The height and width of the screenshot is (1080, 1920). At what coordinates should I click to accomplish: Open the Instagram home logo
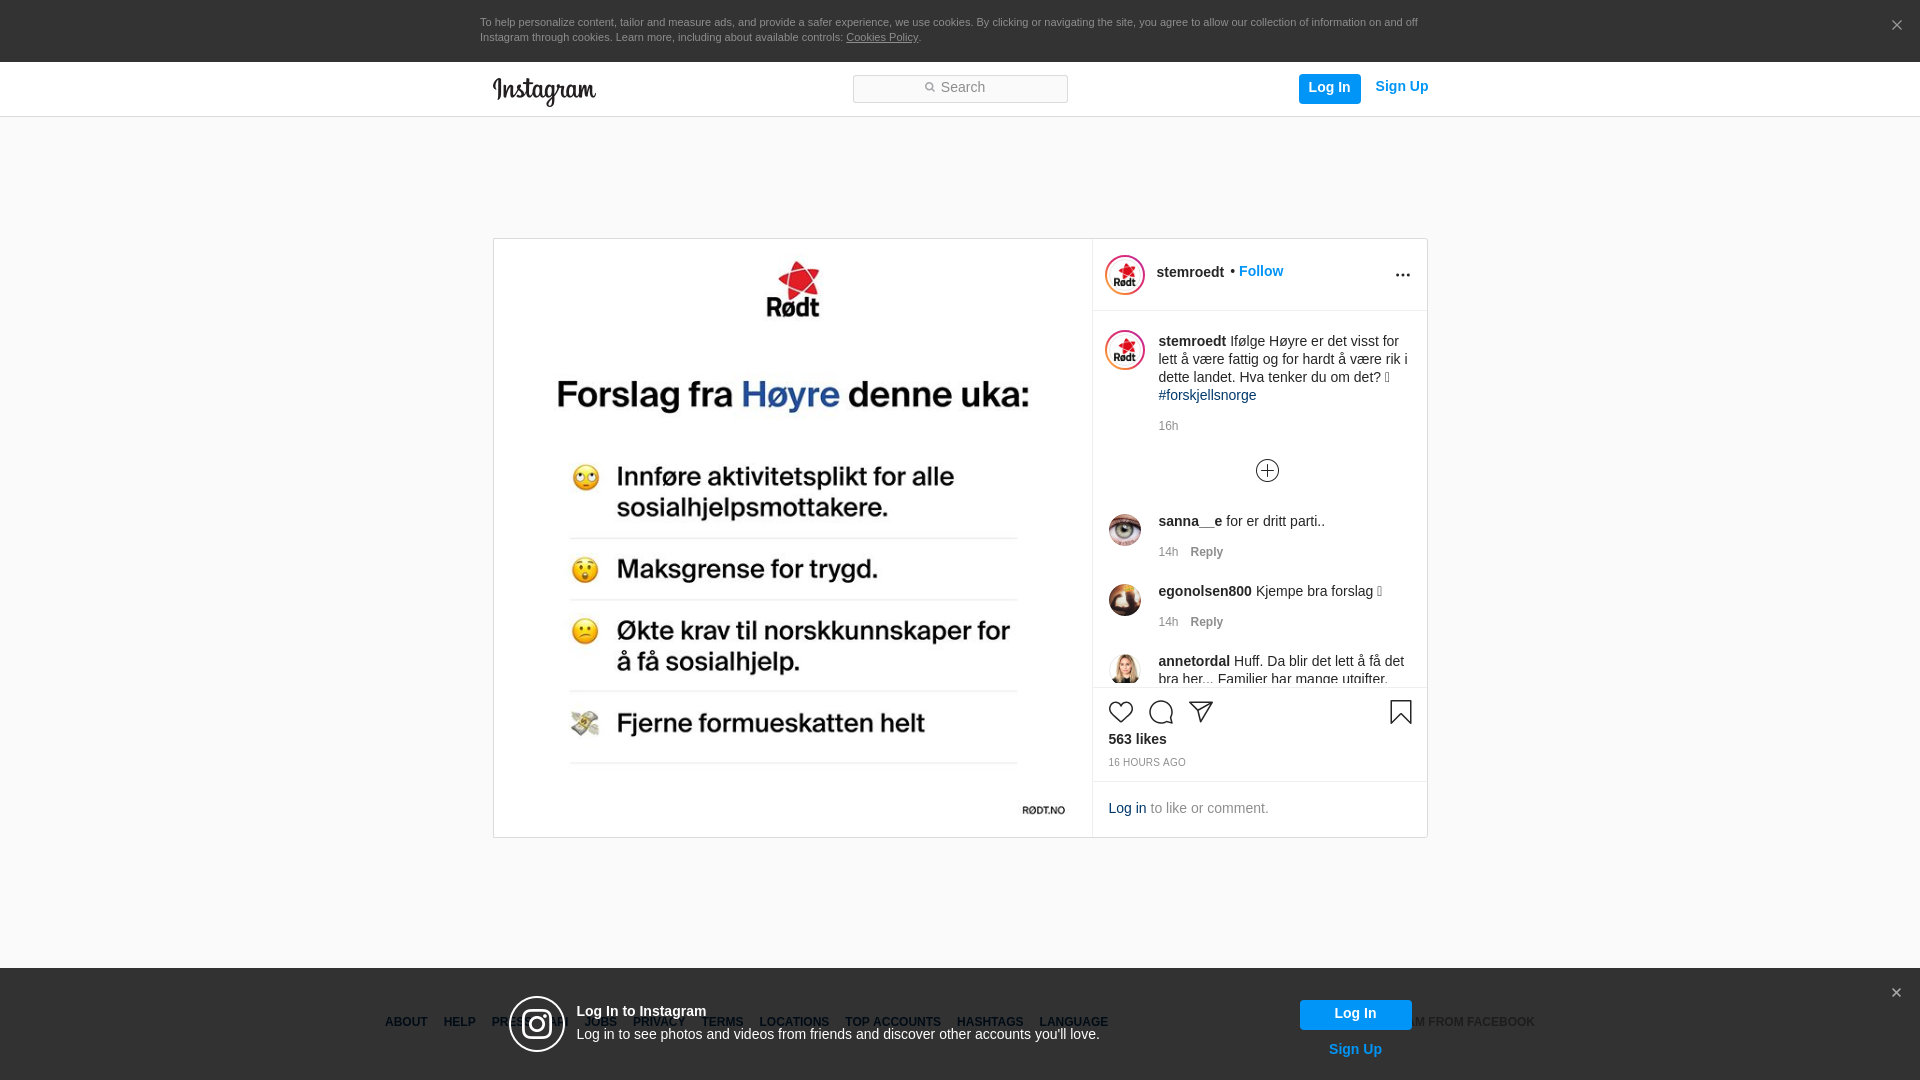(x=544, y=91)
